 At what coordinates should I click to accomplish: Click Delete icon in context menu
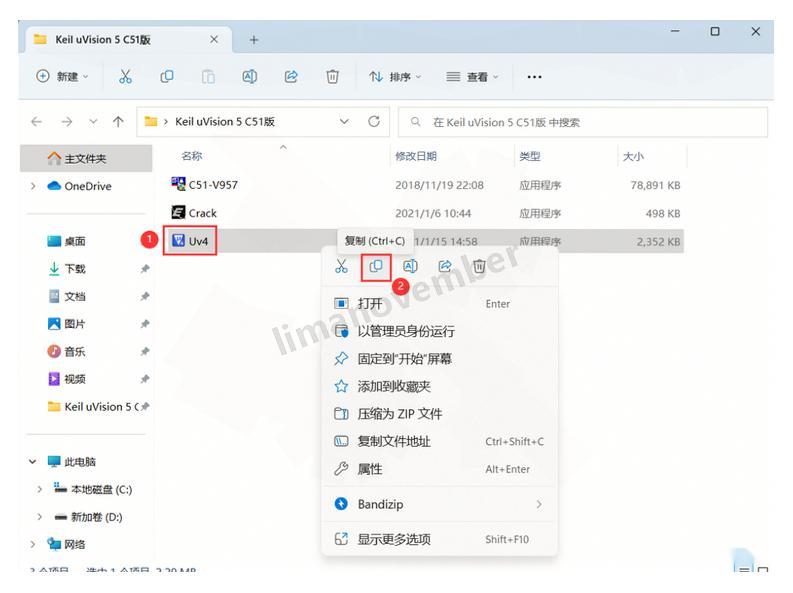479,266
